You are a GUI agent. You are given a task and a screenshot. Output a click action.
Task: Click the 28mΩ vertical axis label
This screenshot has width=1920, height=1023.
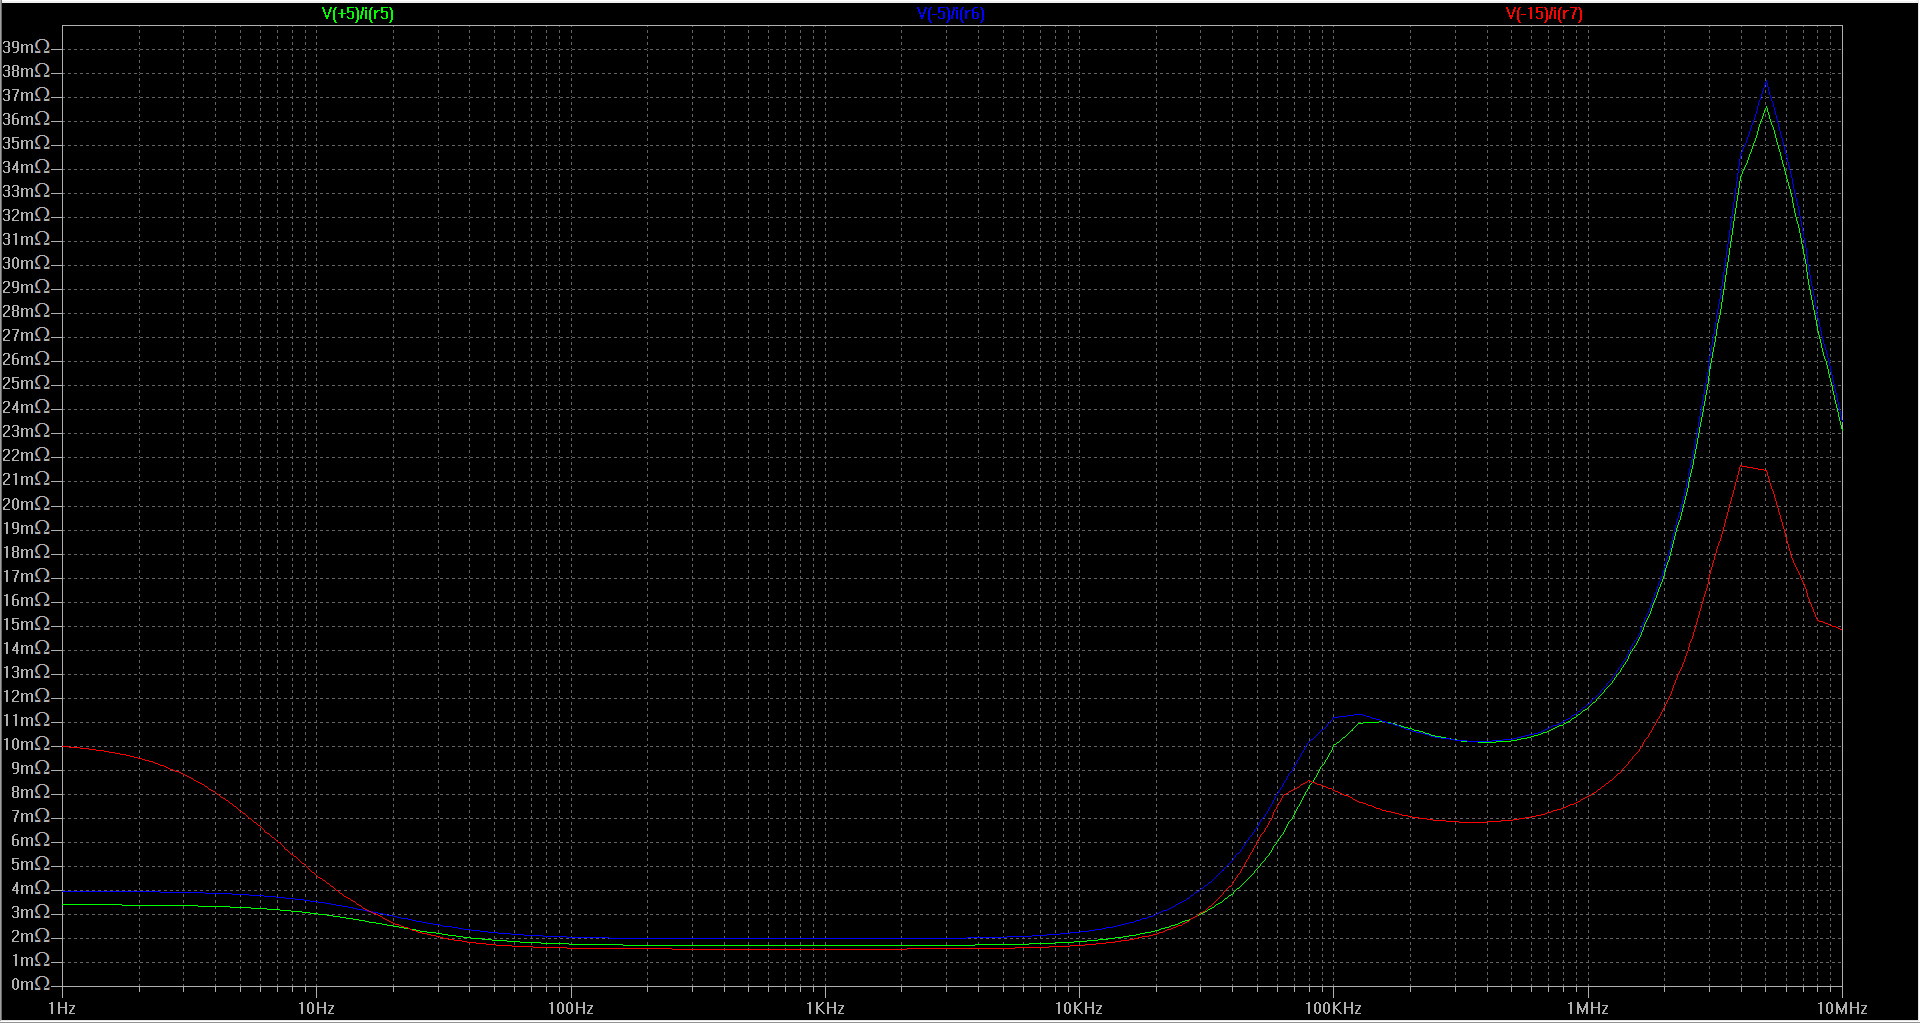[26, 311]
